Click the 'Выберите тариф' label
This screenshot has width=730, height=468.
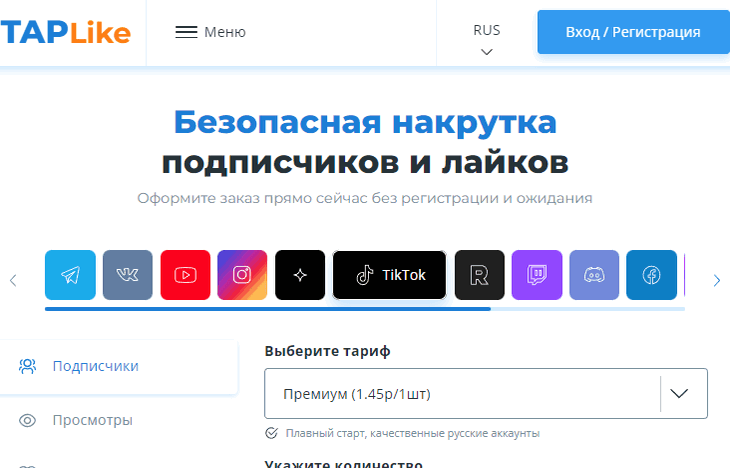pos(327,351)
